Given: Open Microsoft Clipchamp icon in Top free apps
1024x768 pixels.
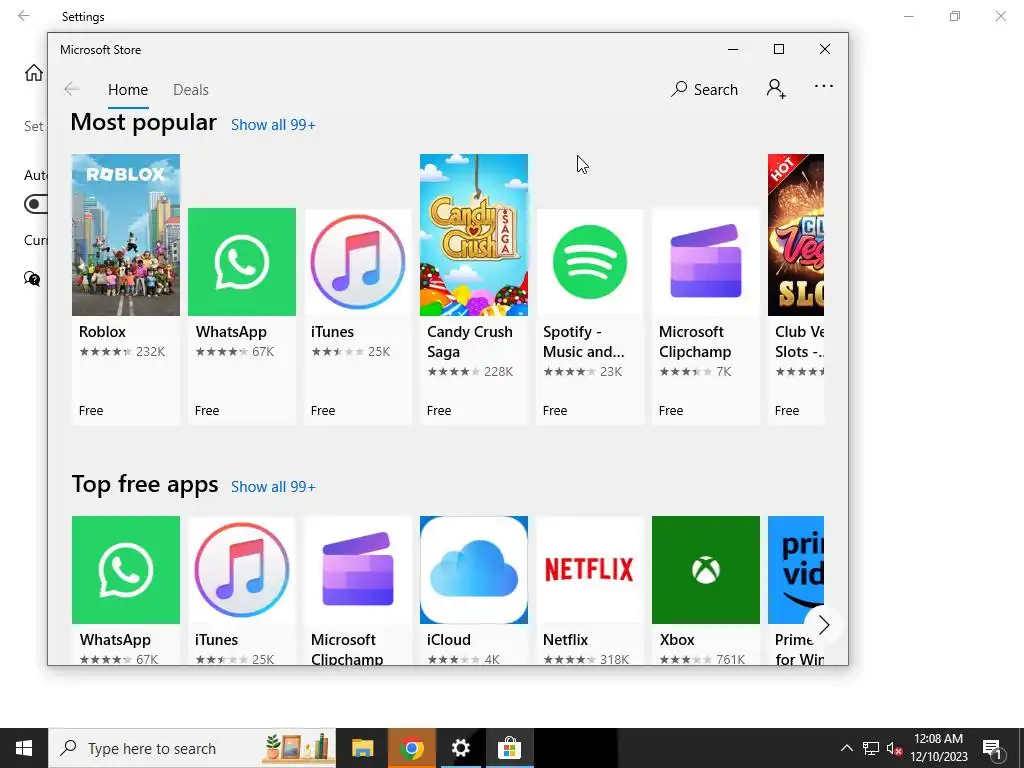Looking at the screenshot, I should 358,570.
